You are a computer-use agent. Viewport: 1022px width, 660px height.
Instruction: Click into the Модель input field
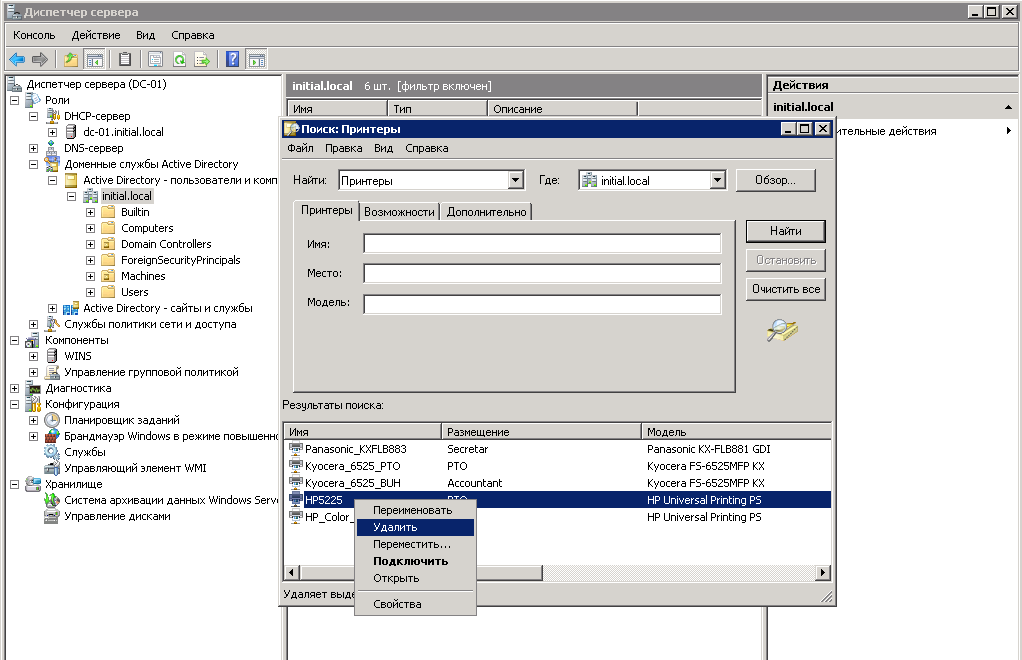pos(542,304)
